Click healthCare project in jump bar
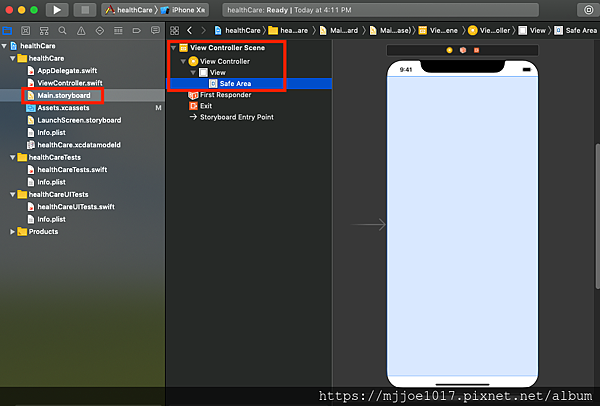The width and height of the screenshot is (600, 406). (238, 31)
